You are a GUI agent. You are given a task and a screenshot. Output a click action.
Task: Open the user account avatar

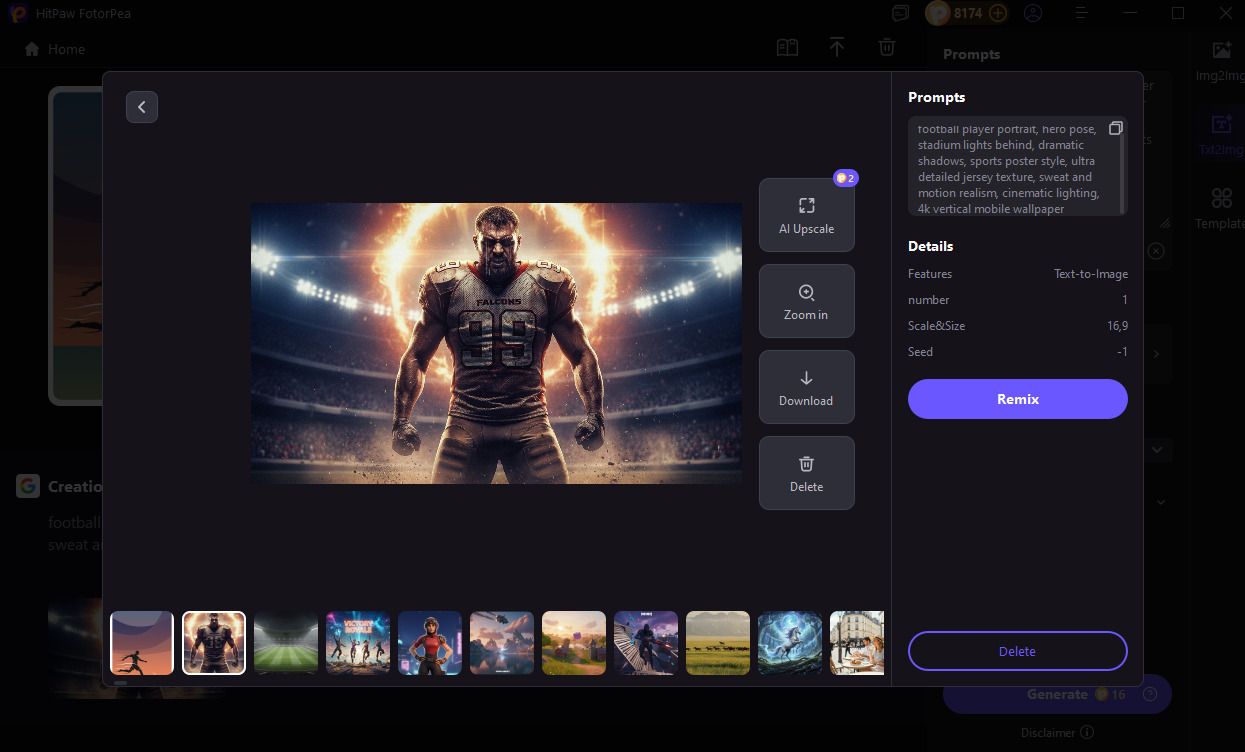(x=1033, y=13)
